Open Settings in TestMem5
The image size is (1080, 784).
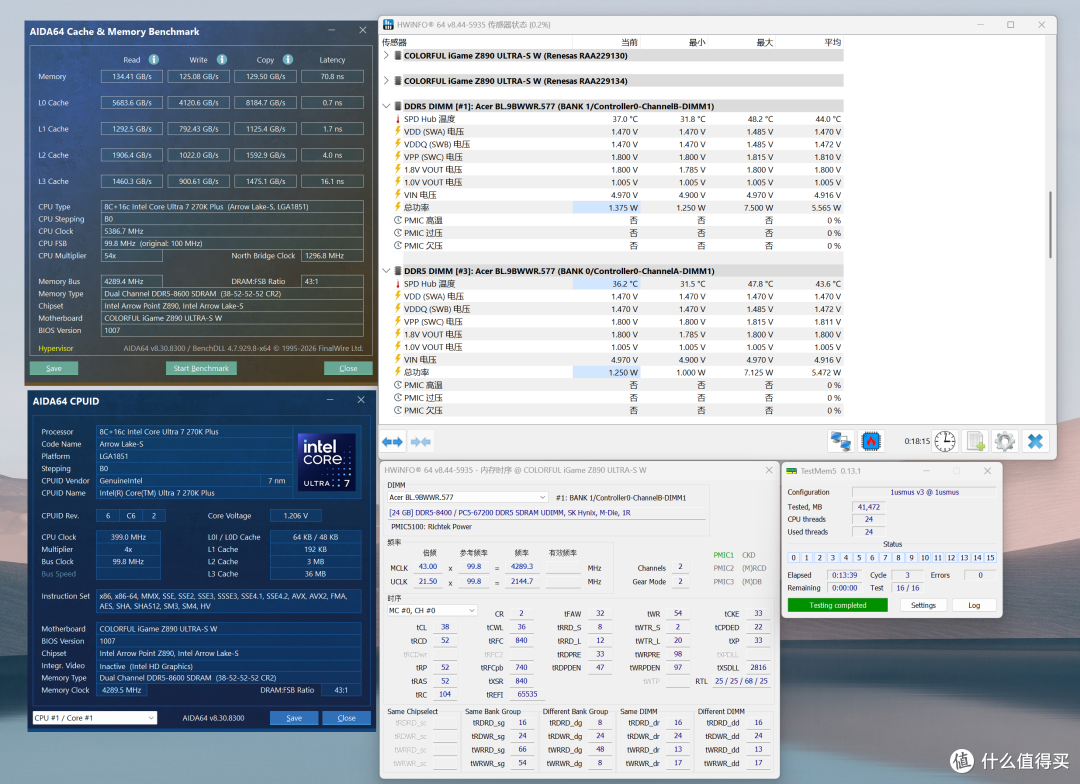coord(923,605)
